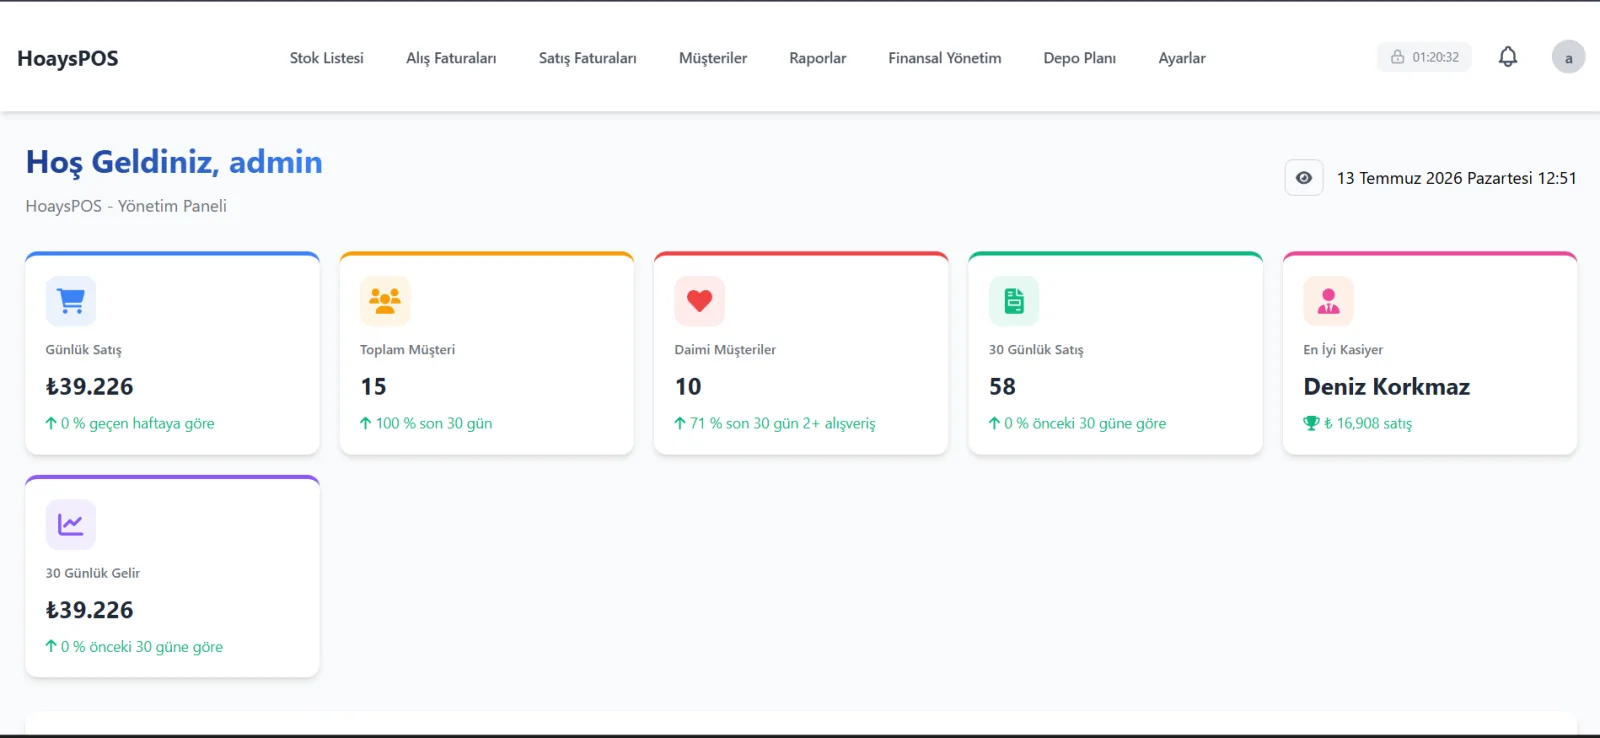Open the Raporlar section
This screenshot has width=1600, height=738.
tap(818, 58)
